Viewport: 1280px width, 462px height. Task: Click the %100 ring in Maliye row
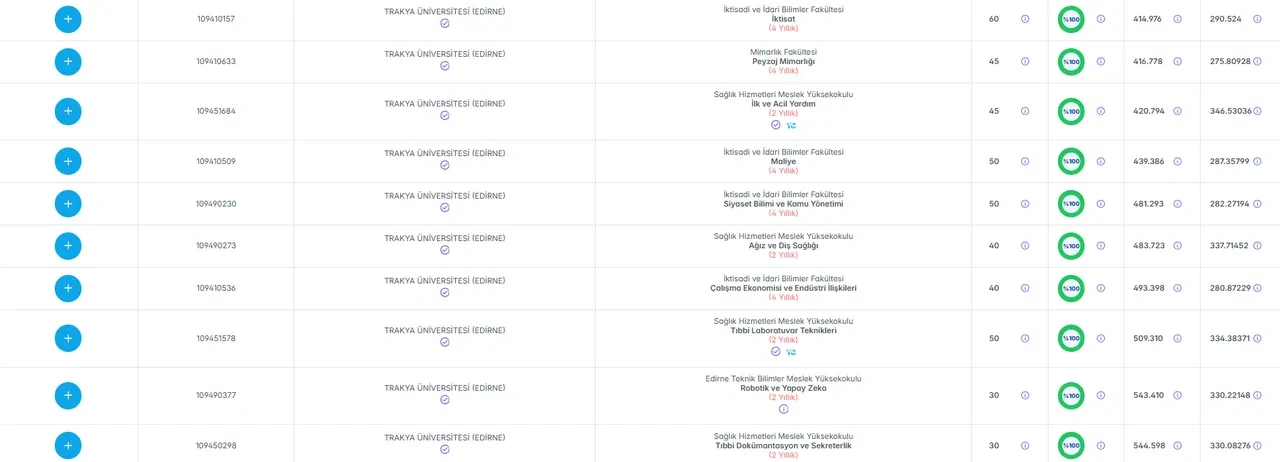click(x=1071, y=161)
